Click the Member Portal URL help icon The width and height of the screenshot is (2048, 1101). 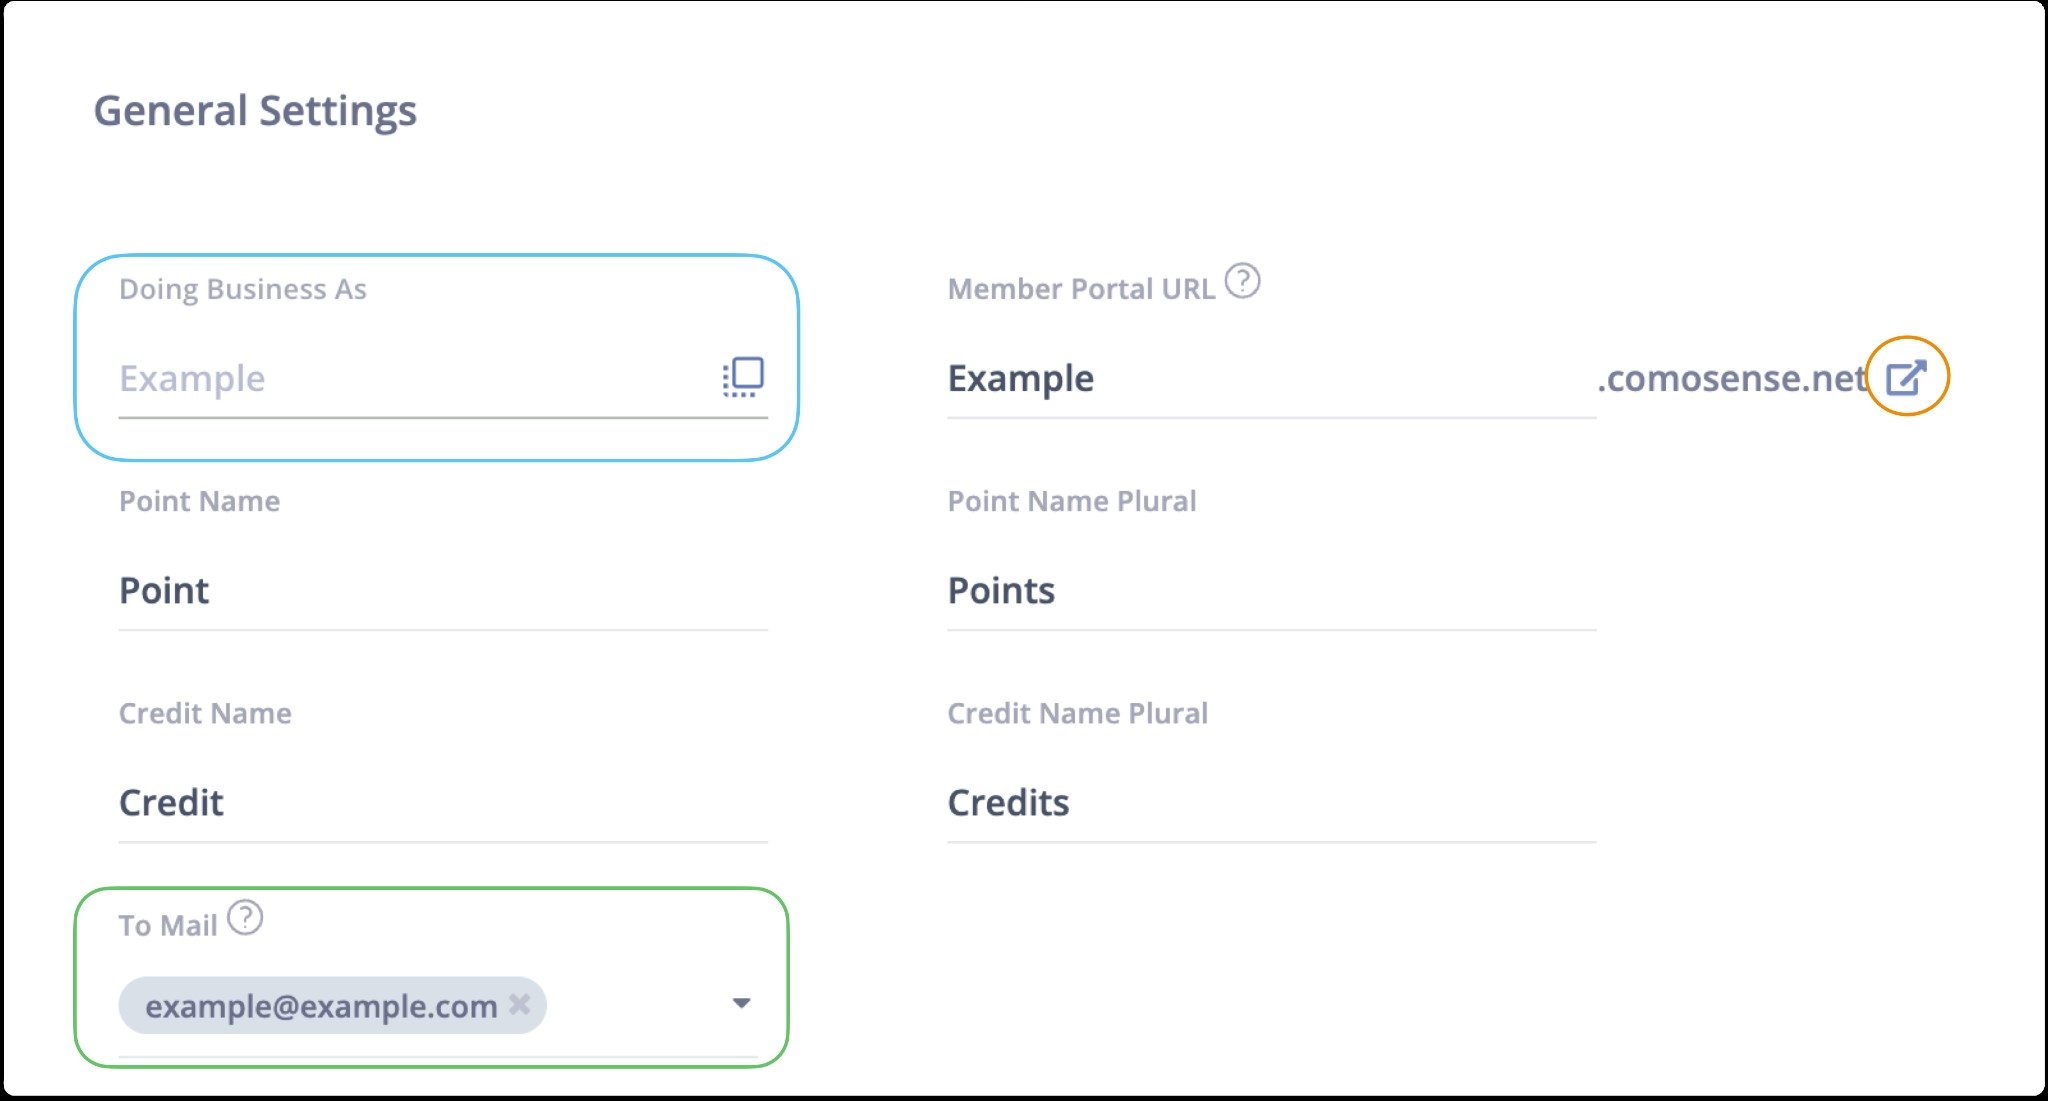tap(1243, 281)
